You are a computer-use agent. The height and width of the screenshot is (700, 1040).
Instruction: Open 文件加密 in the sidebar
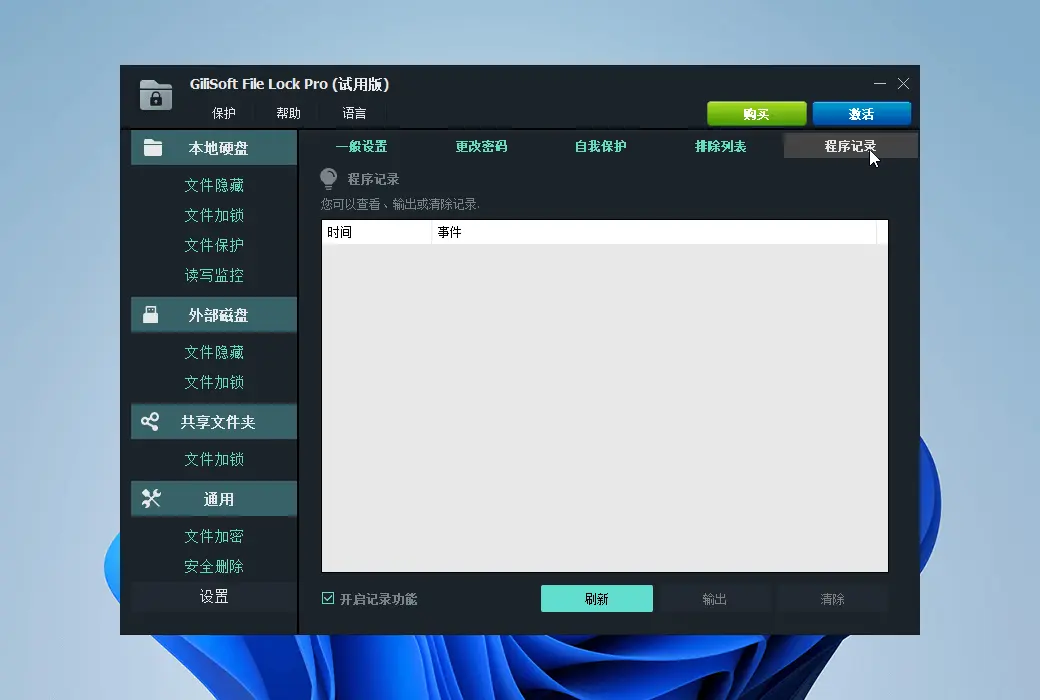[x=214, y=536]
